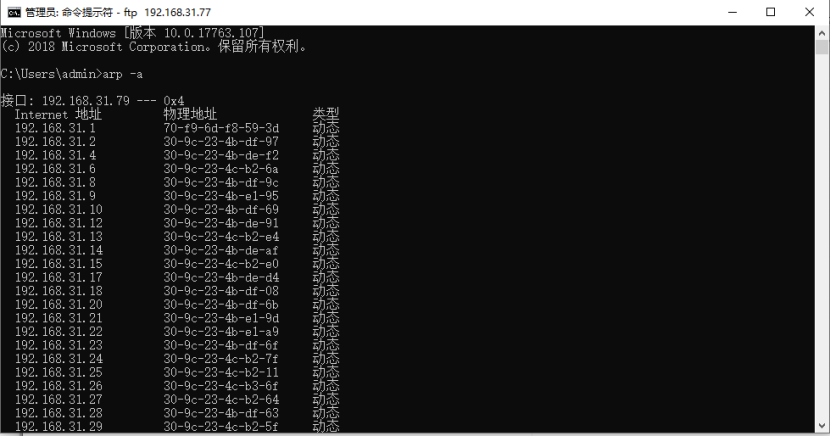Open the command prompt system menu icon
The height and width of the screenshot is (436, 830).
pos(14,12)
